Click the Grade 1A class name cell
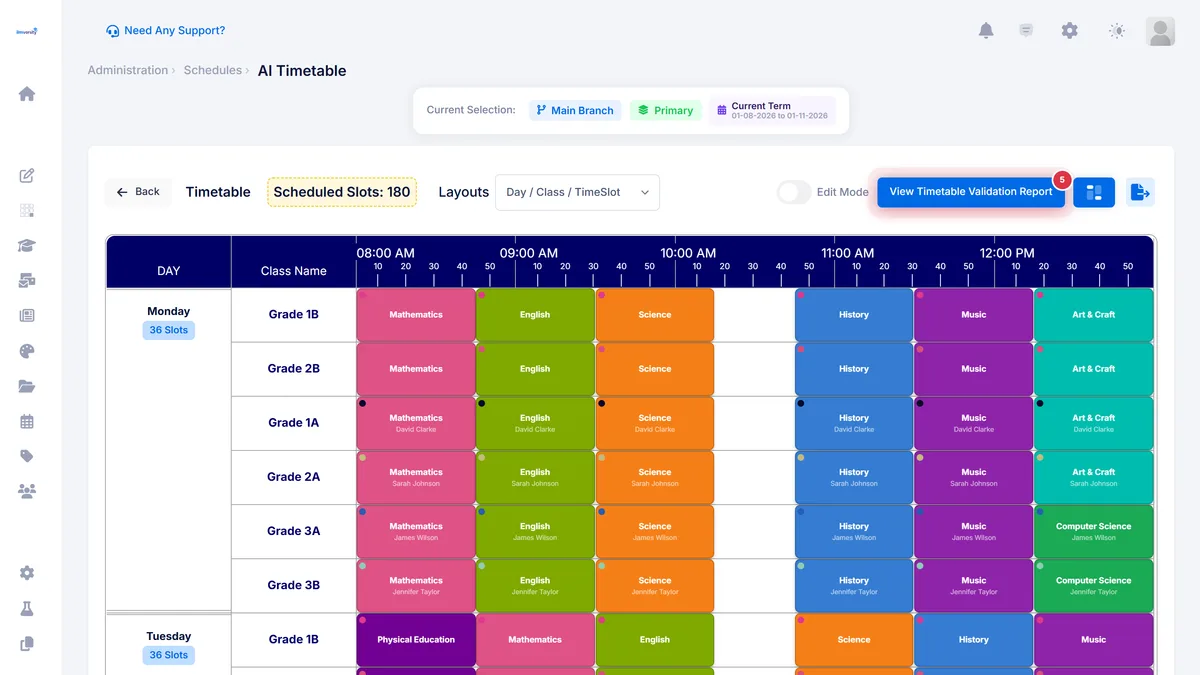 [293, 423]
